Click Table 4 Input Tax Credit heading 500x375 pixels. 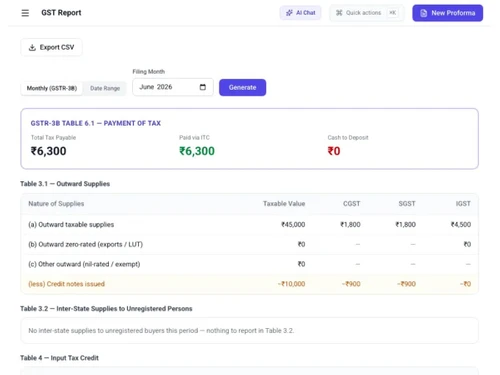(59, 358)
